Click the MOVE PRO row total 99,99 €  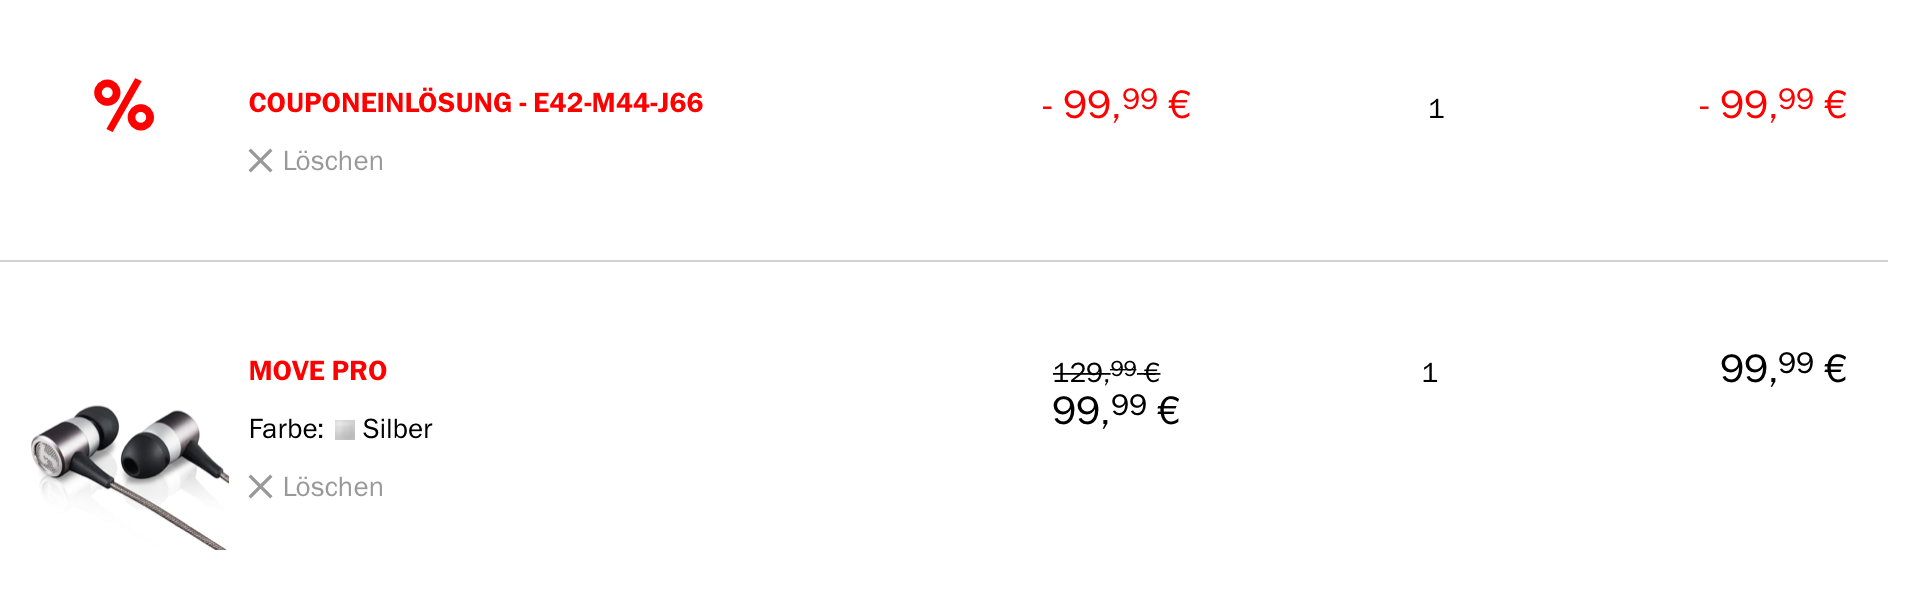(1782, 368)
